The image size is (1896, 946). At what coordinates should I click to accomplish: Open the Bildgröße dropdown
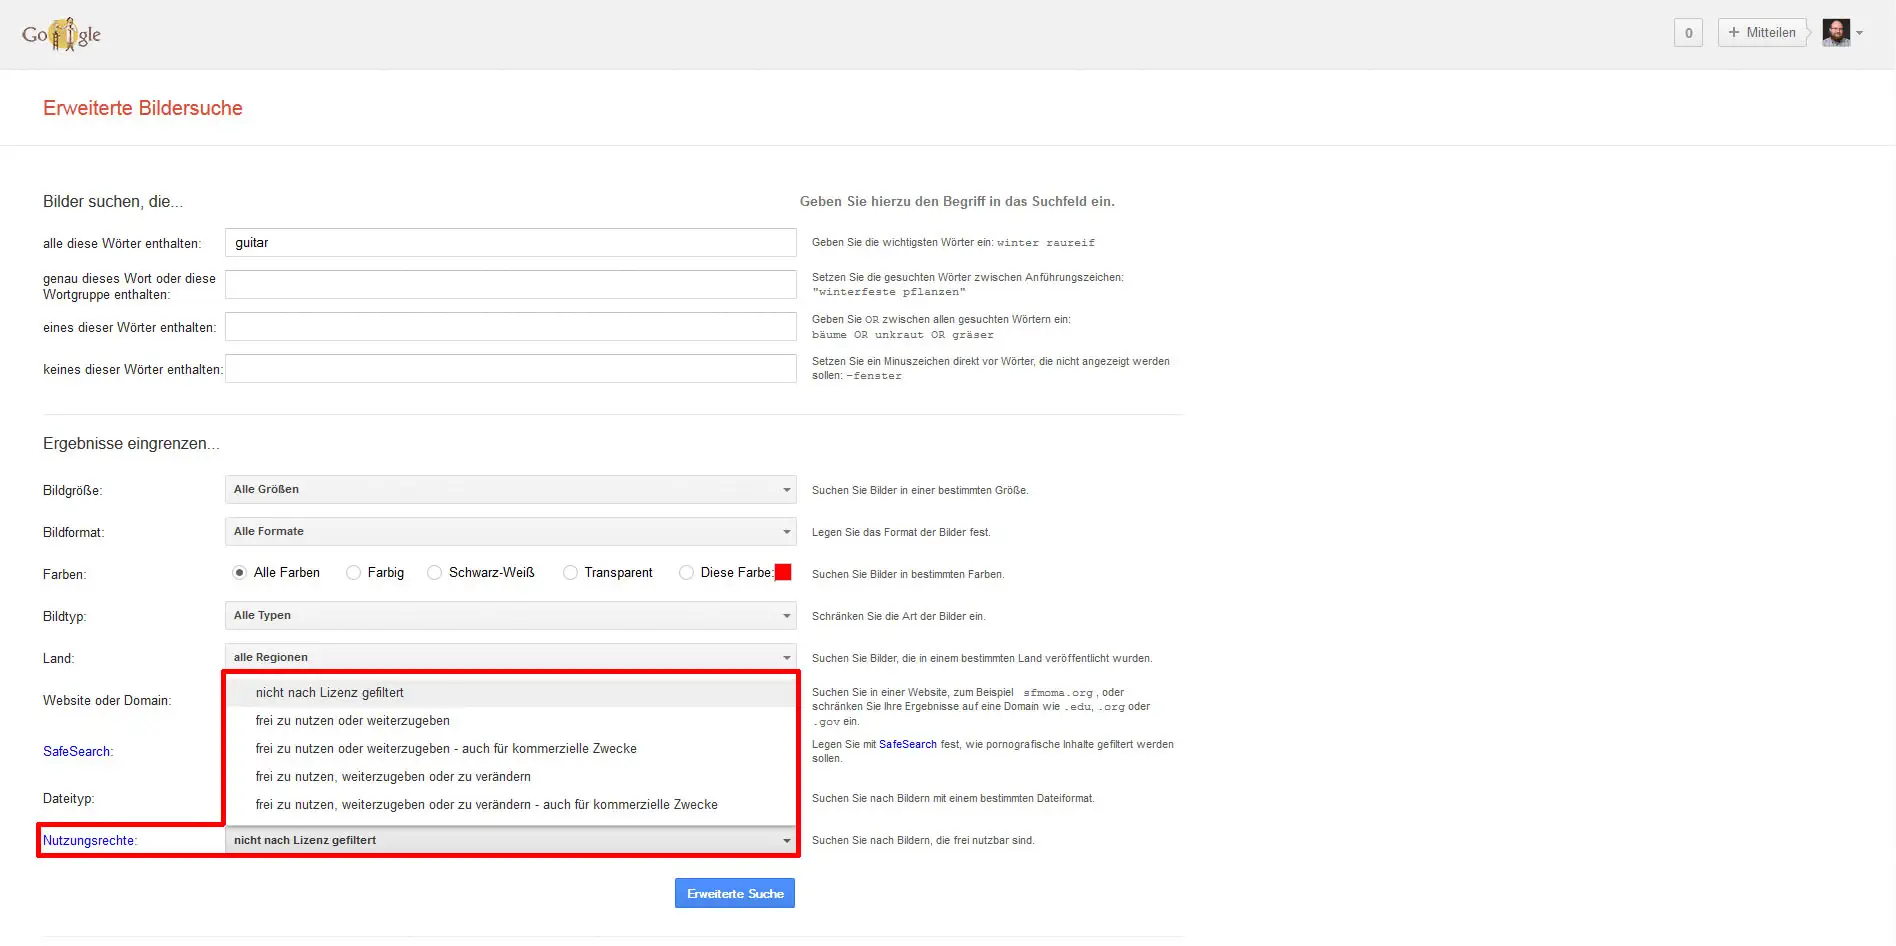pyautogui.click(x=511, y=489)
